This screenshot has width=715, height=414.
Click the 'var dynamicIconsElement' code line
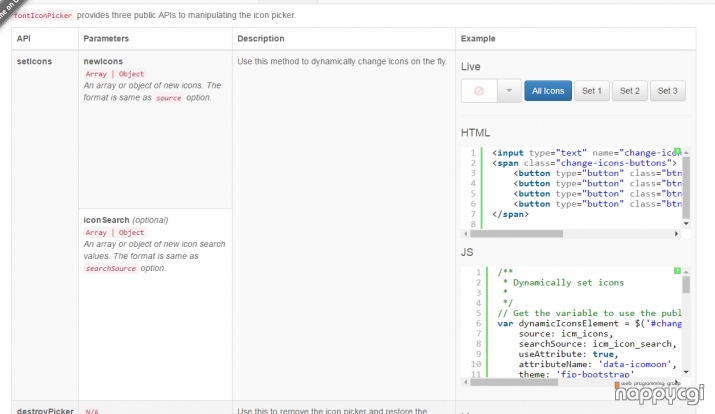pyautogui.click(x=589, y=323)
